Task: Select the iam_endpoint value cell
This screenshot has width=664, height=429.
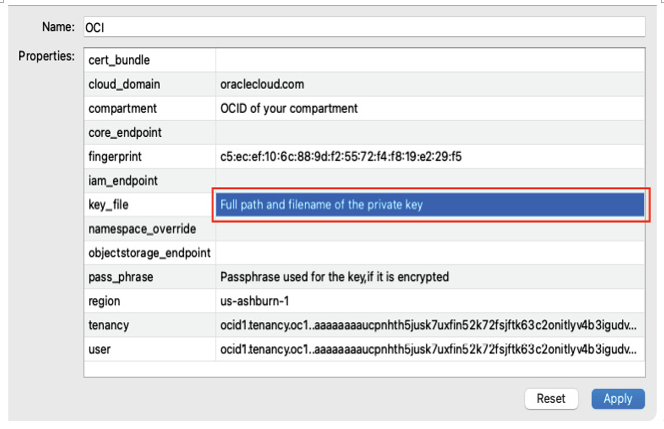Action: point(430,181)
